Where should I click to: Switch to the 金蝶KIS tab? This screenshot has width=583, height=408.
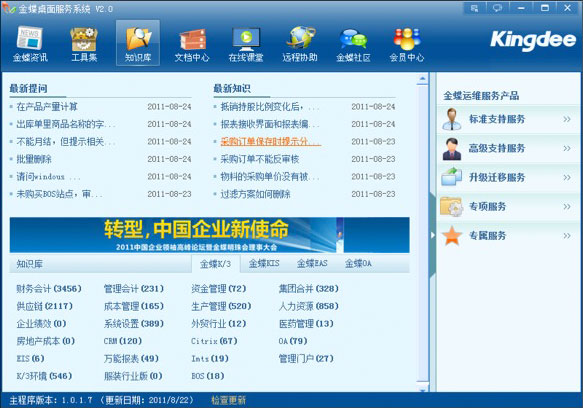click(264, 264)
